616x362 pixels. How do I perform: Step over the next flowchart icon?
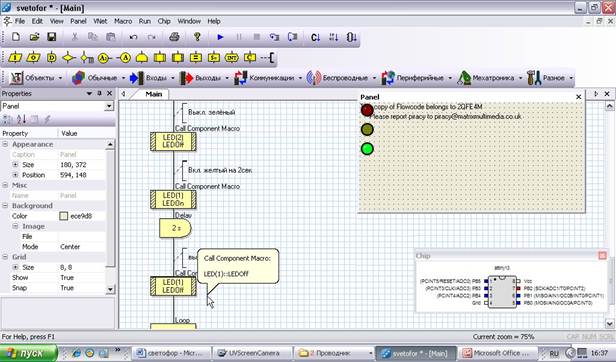(292, 37)
